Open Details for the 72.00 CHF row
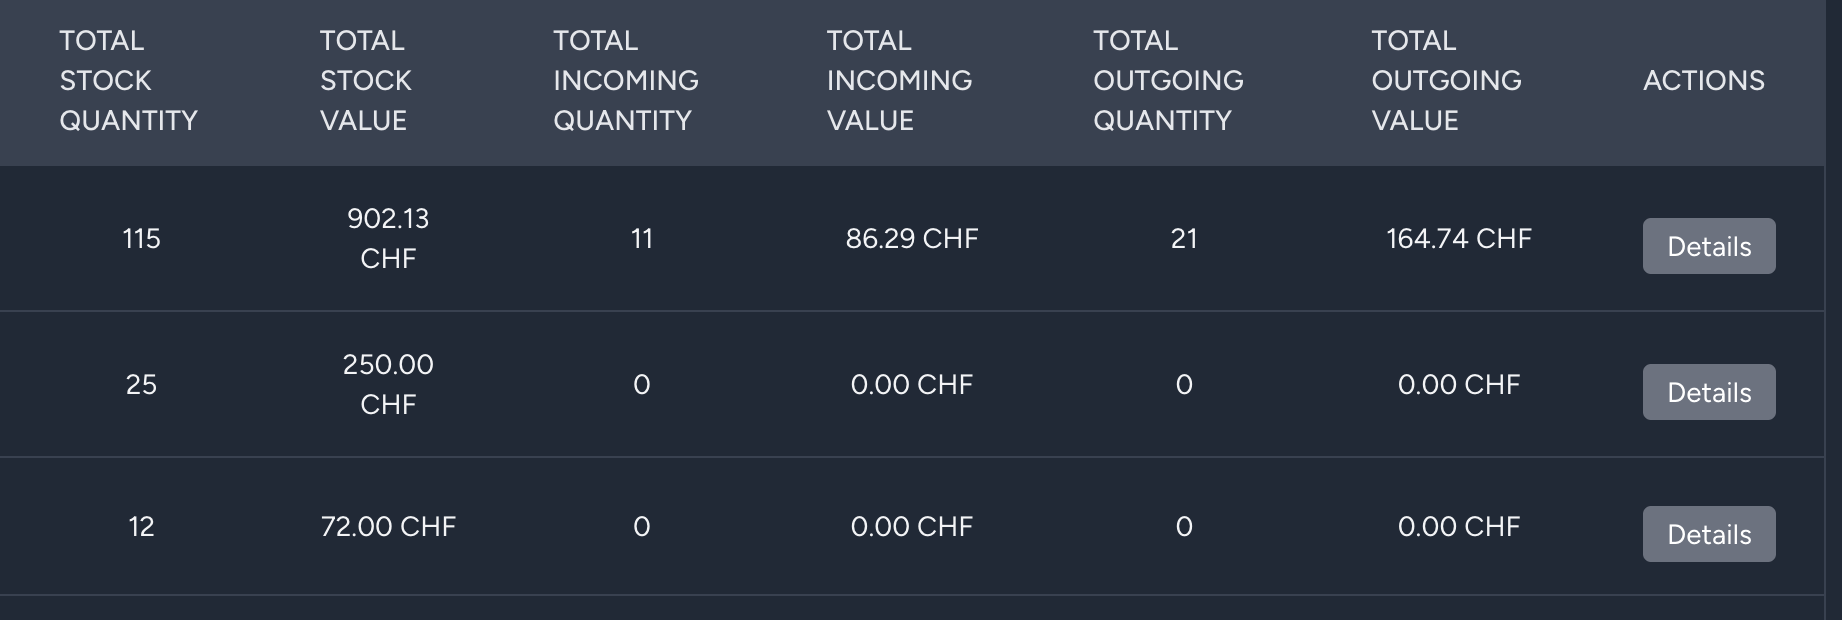The height and width of the screenshot is (620, 1842). (1708, 534)
